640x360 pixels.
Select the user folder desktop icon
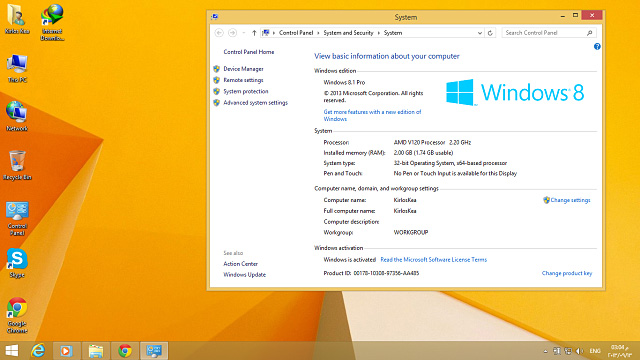[x=17, y=19]
